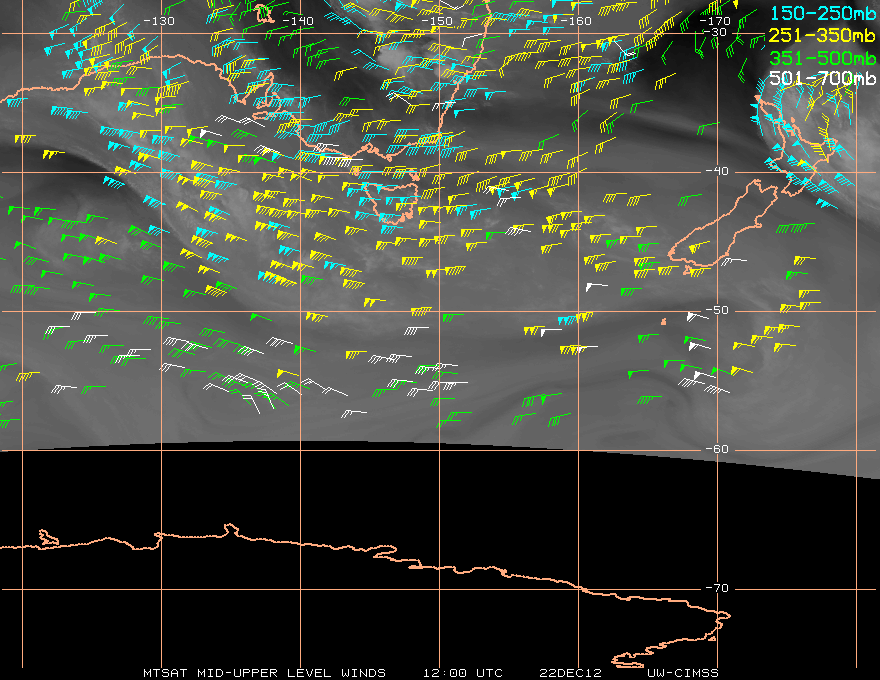
Task: Click the -40 latitude label
Action: pyautogui.click(x=717, y=171)
